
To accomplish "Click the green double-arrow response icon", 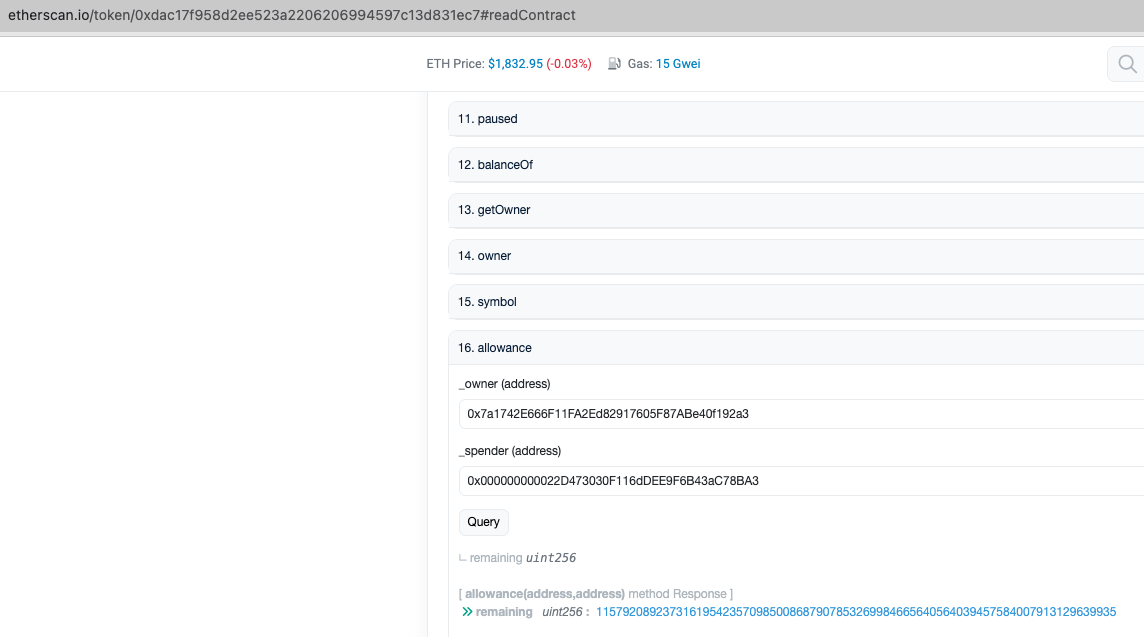I will [467, 611].
